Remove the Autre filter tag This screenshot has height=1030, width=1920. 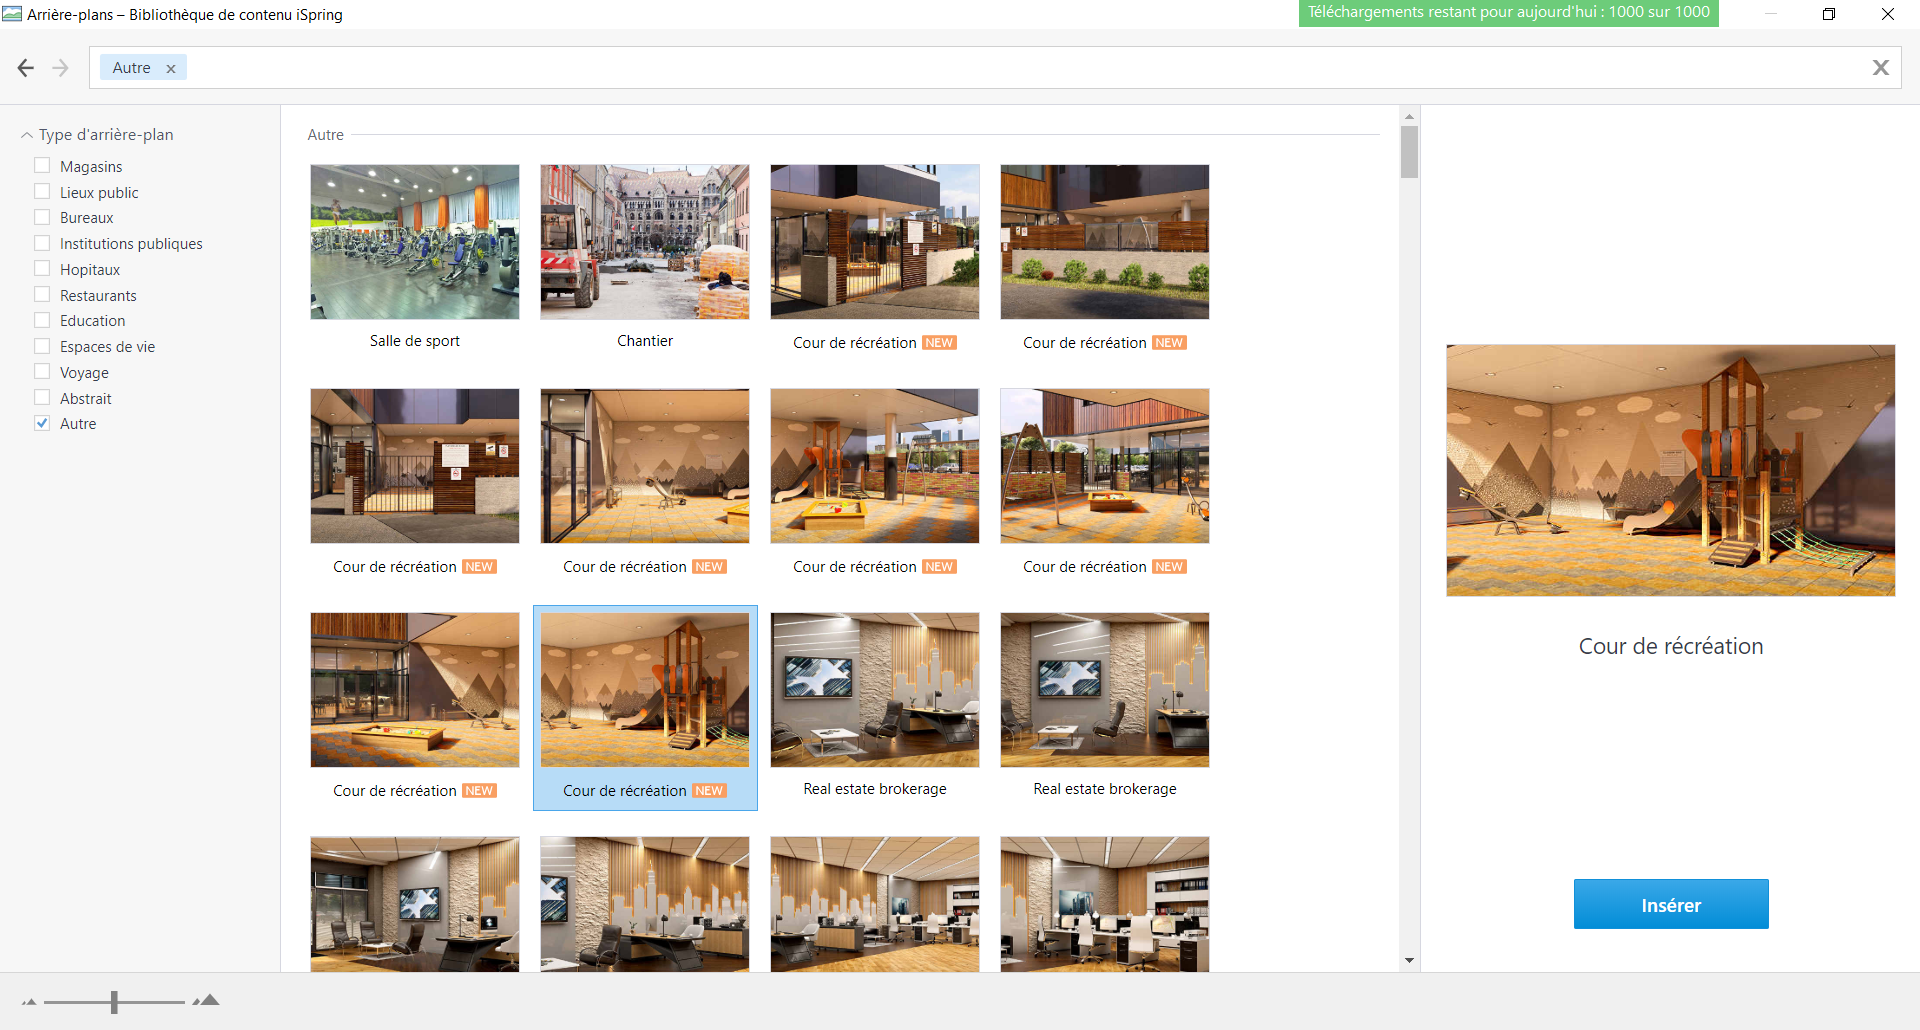pos(171,69)
